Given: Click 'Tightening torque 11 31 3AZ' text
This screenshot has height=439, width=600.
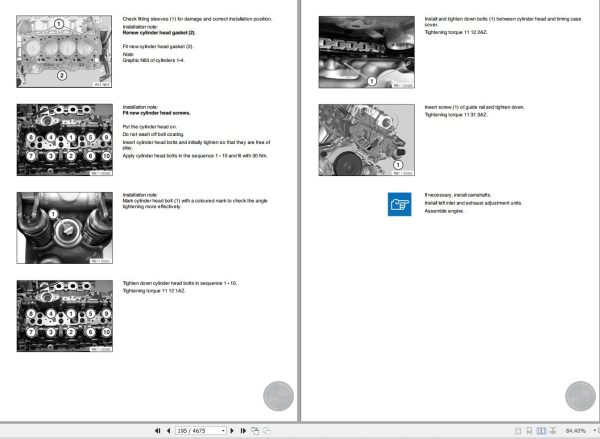Looking at the screenshot, I should point(456,115).
